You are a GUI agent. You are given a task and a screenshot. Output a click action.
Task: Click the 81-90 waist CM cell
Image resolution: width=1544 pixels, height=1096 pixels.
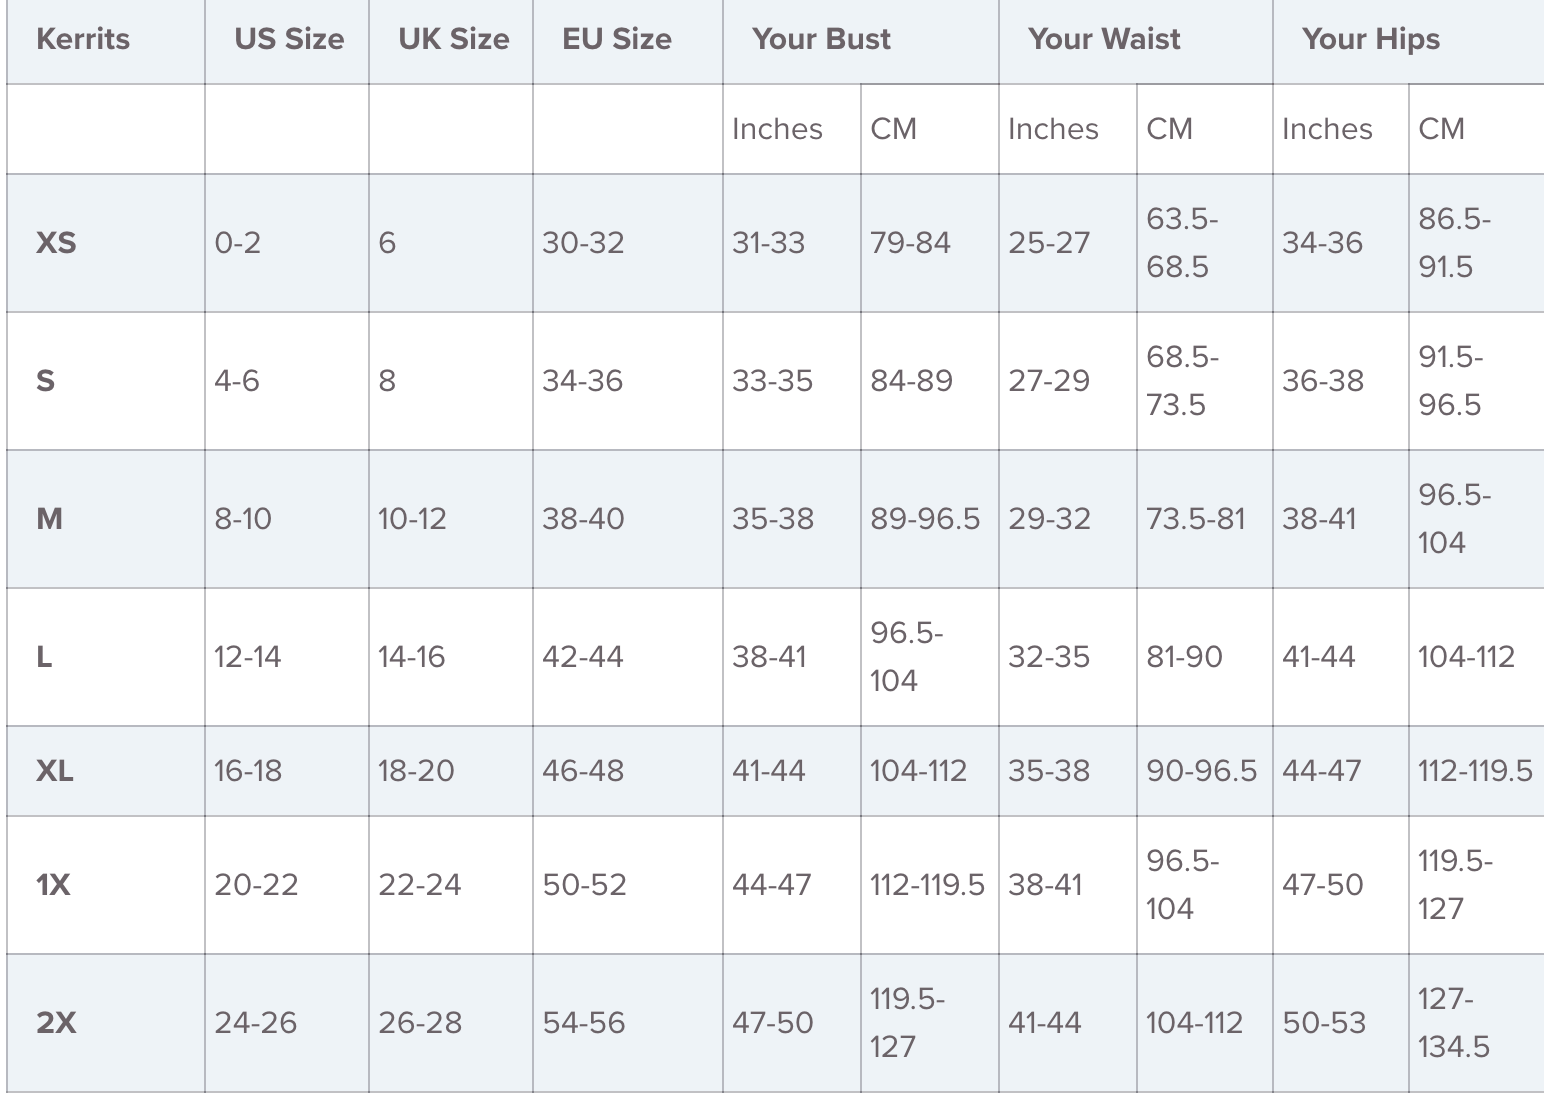1184,657
